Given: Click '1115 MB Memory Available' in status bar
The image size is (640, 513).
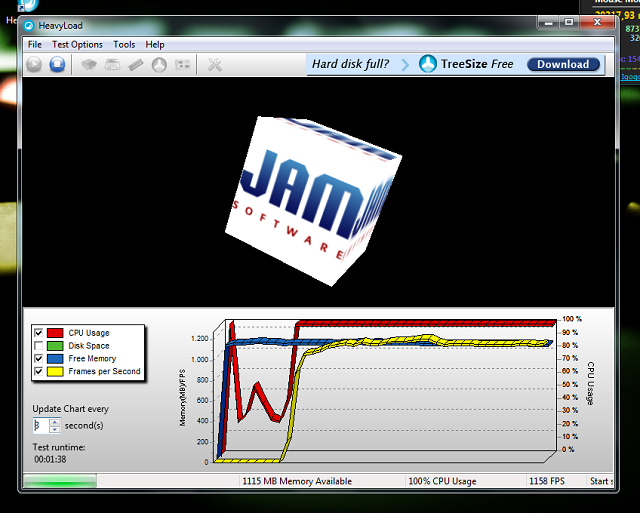Looking at the screenshot, I should [297, 481].
